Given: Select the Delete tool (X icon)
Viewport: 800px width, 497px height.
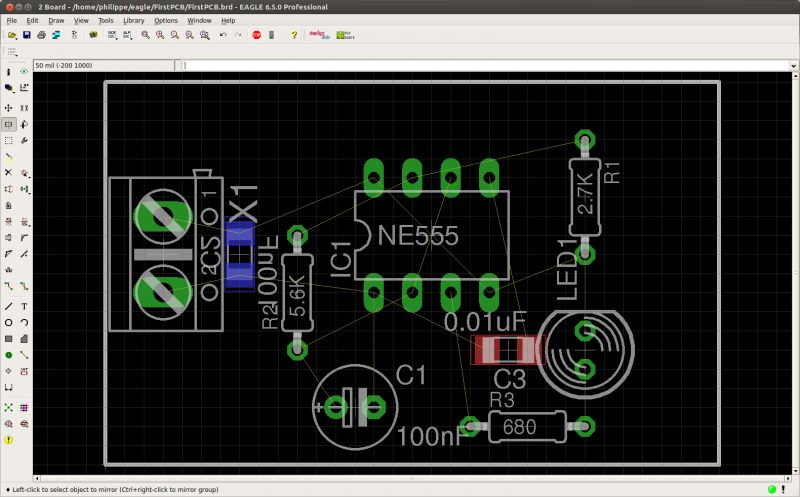Looking at the screenshot, I should [9, 173].
